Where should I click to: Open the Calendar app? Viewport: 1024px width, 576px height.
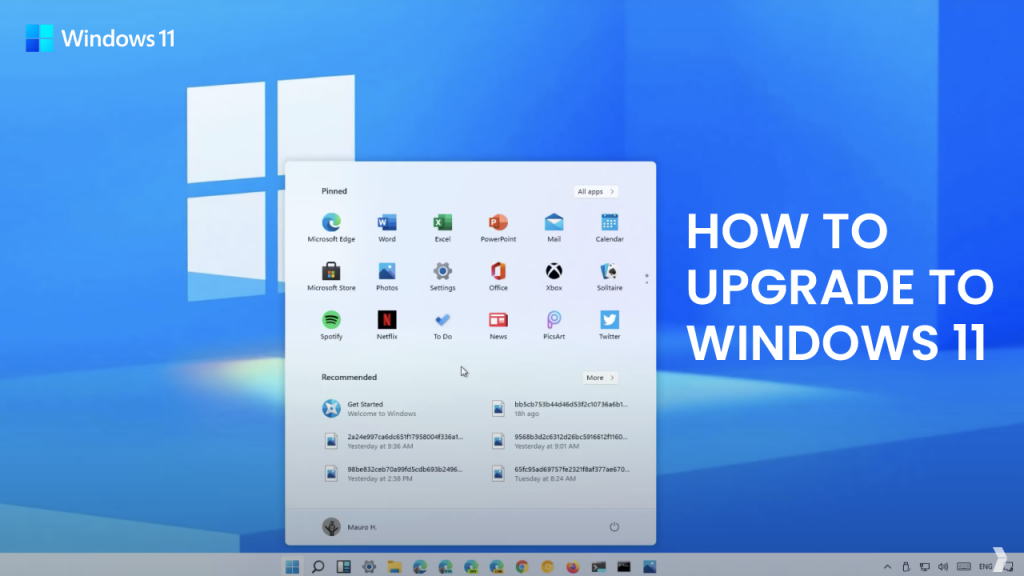tap(610, 223)
